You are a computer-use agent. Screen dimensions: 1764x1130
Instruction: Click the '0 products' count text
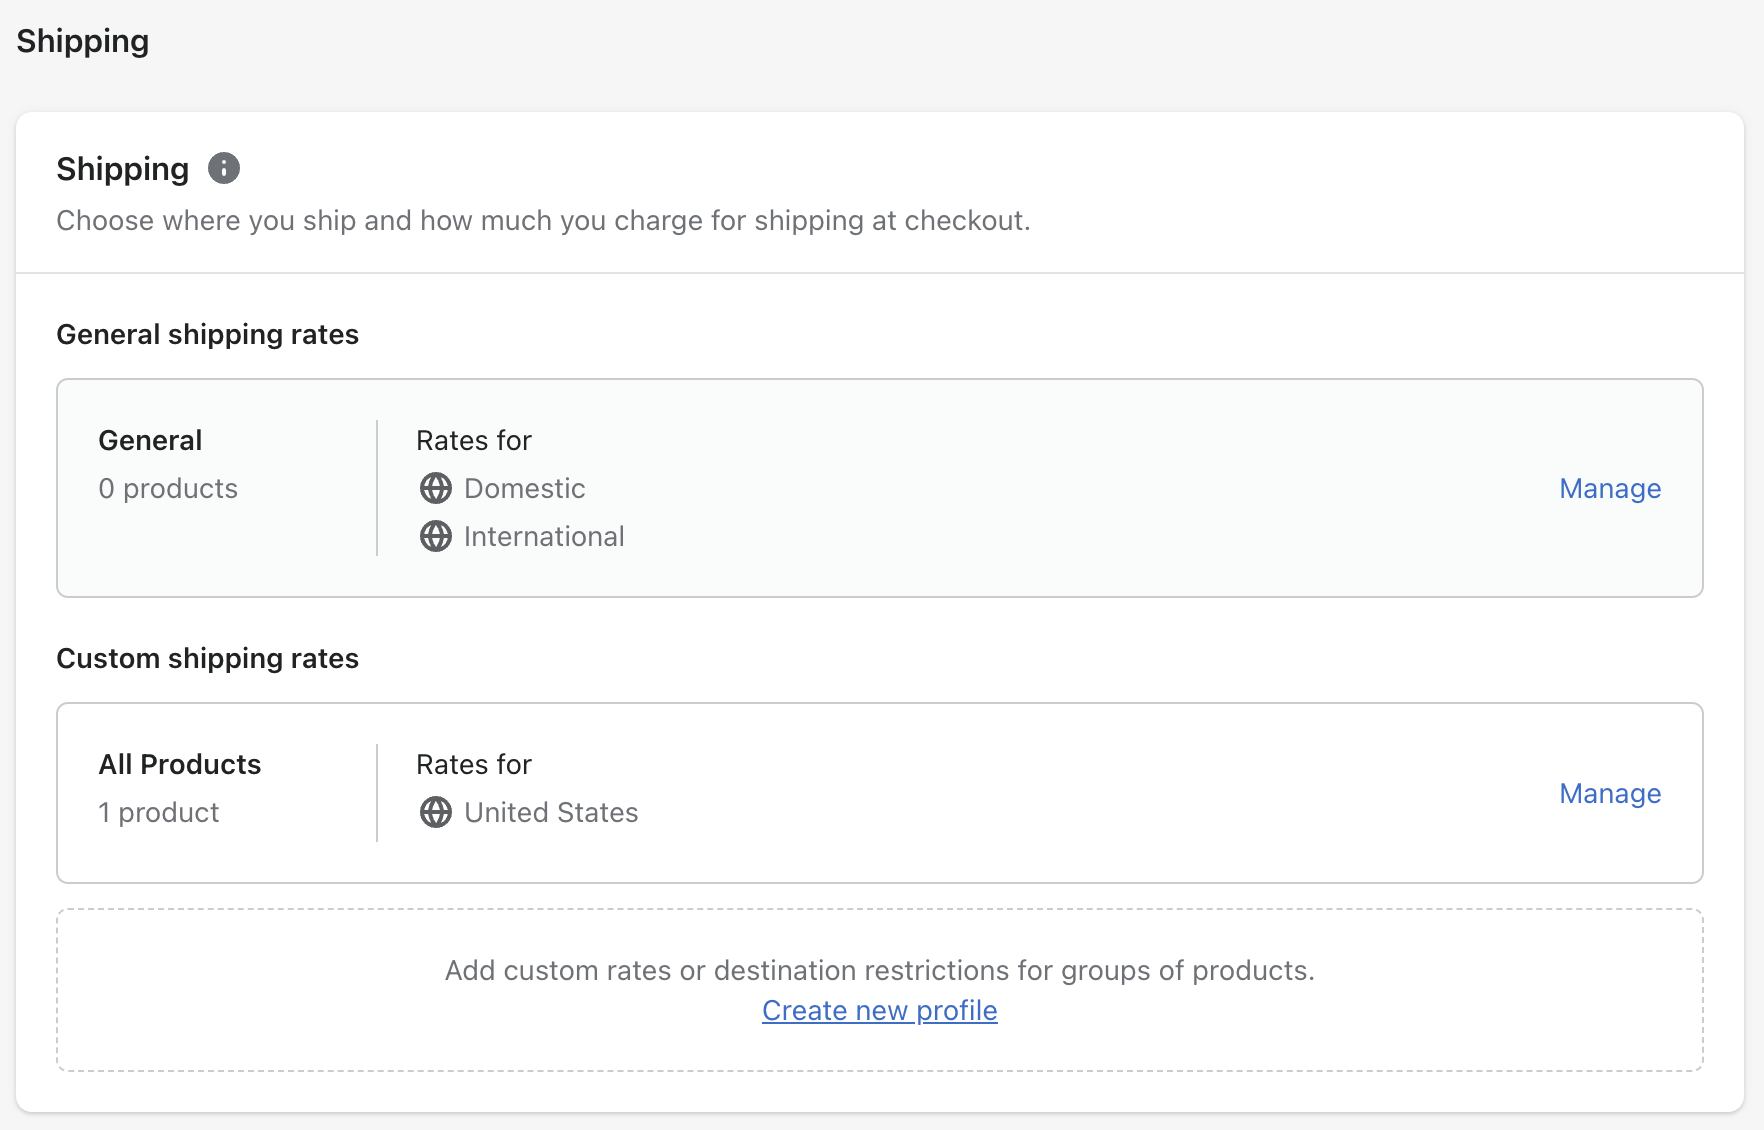(x=168, y=488)
